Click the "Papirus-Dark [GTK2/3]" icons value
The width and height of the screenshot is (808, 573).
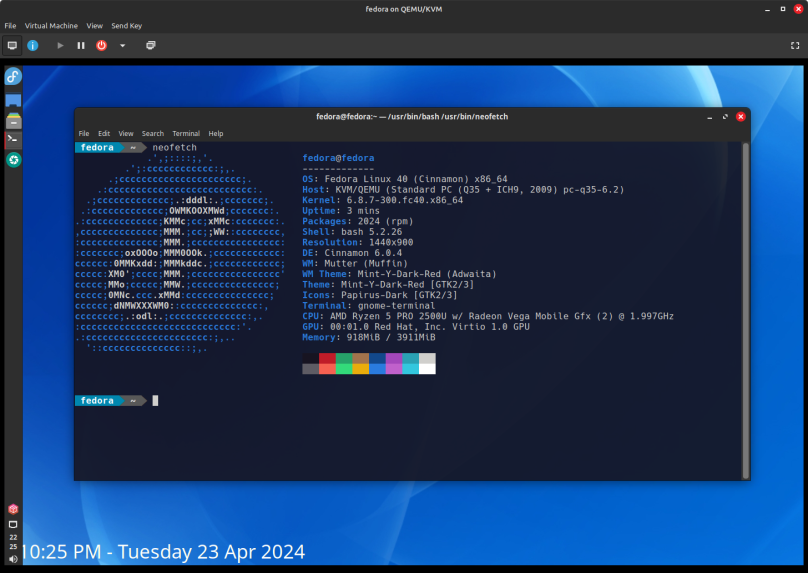(x=399, y=295)
